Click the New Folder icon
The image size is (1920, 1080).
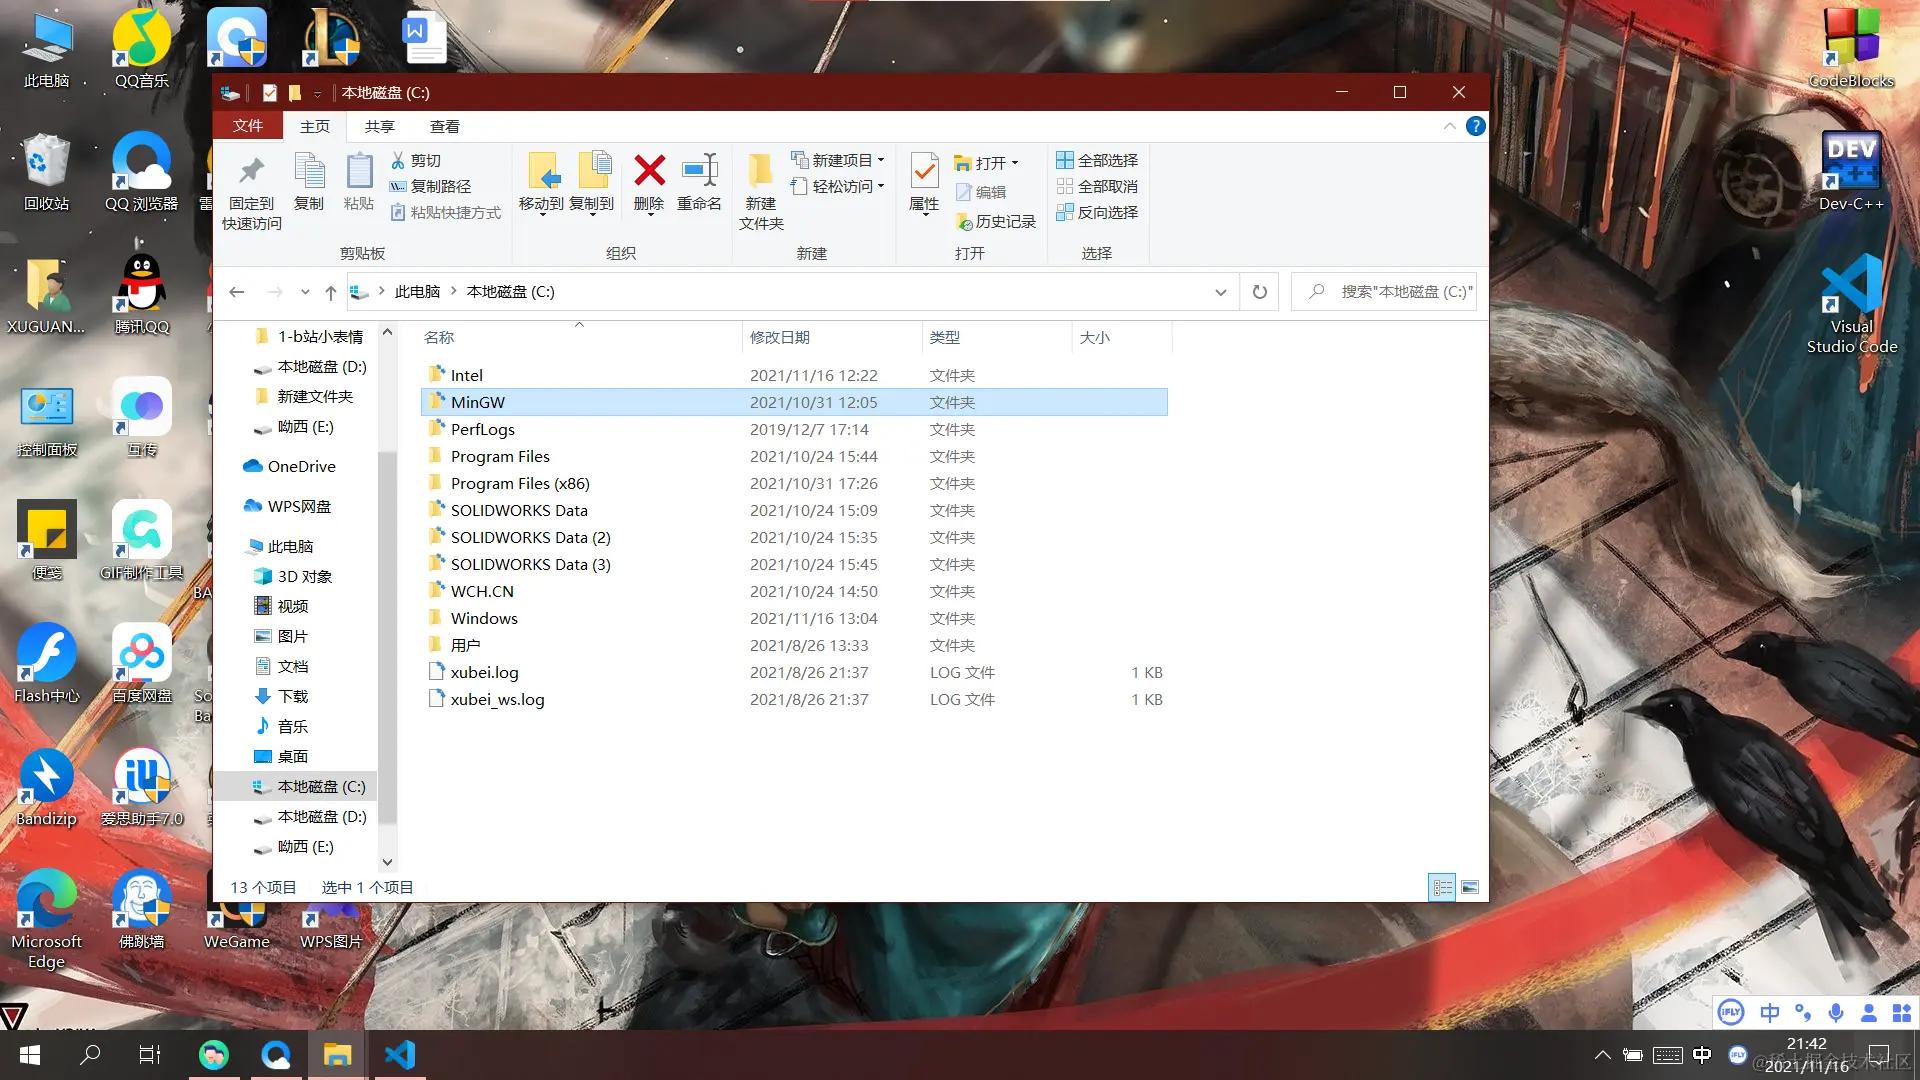tap(760, 171)
